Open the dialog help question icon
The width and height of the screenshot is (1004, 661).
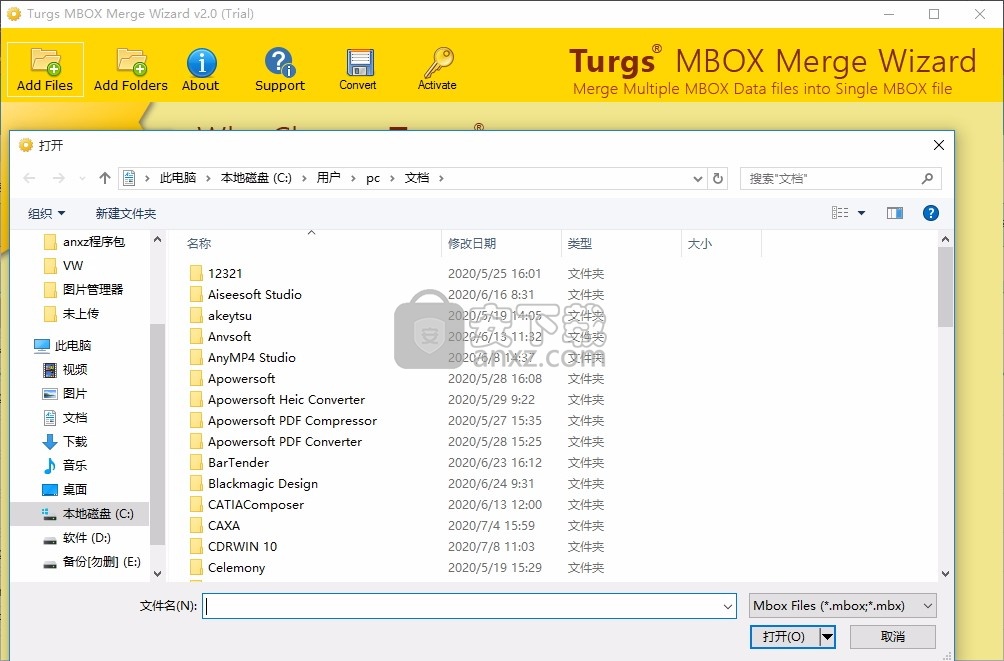point(930,213)
